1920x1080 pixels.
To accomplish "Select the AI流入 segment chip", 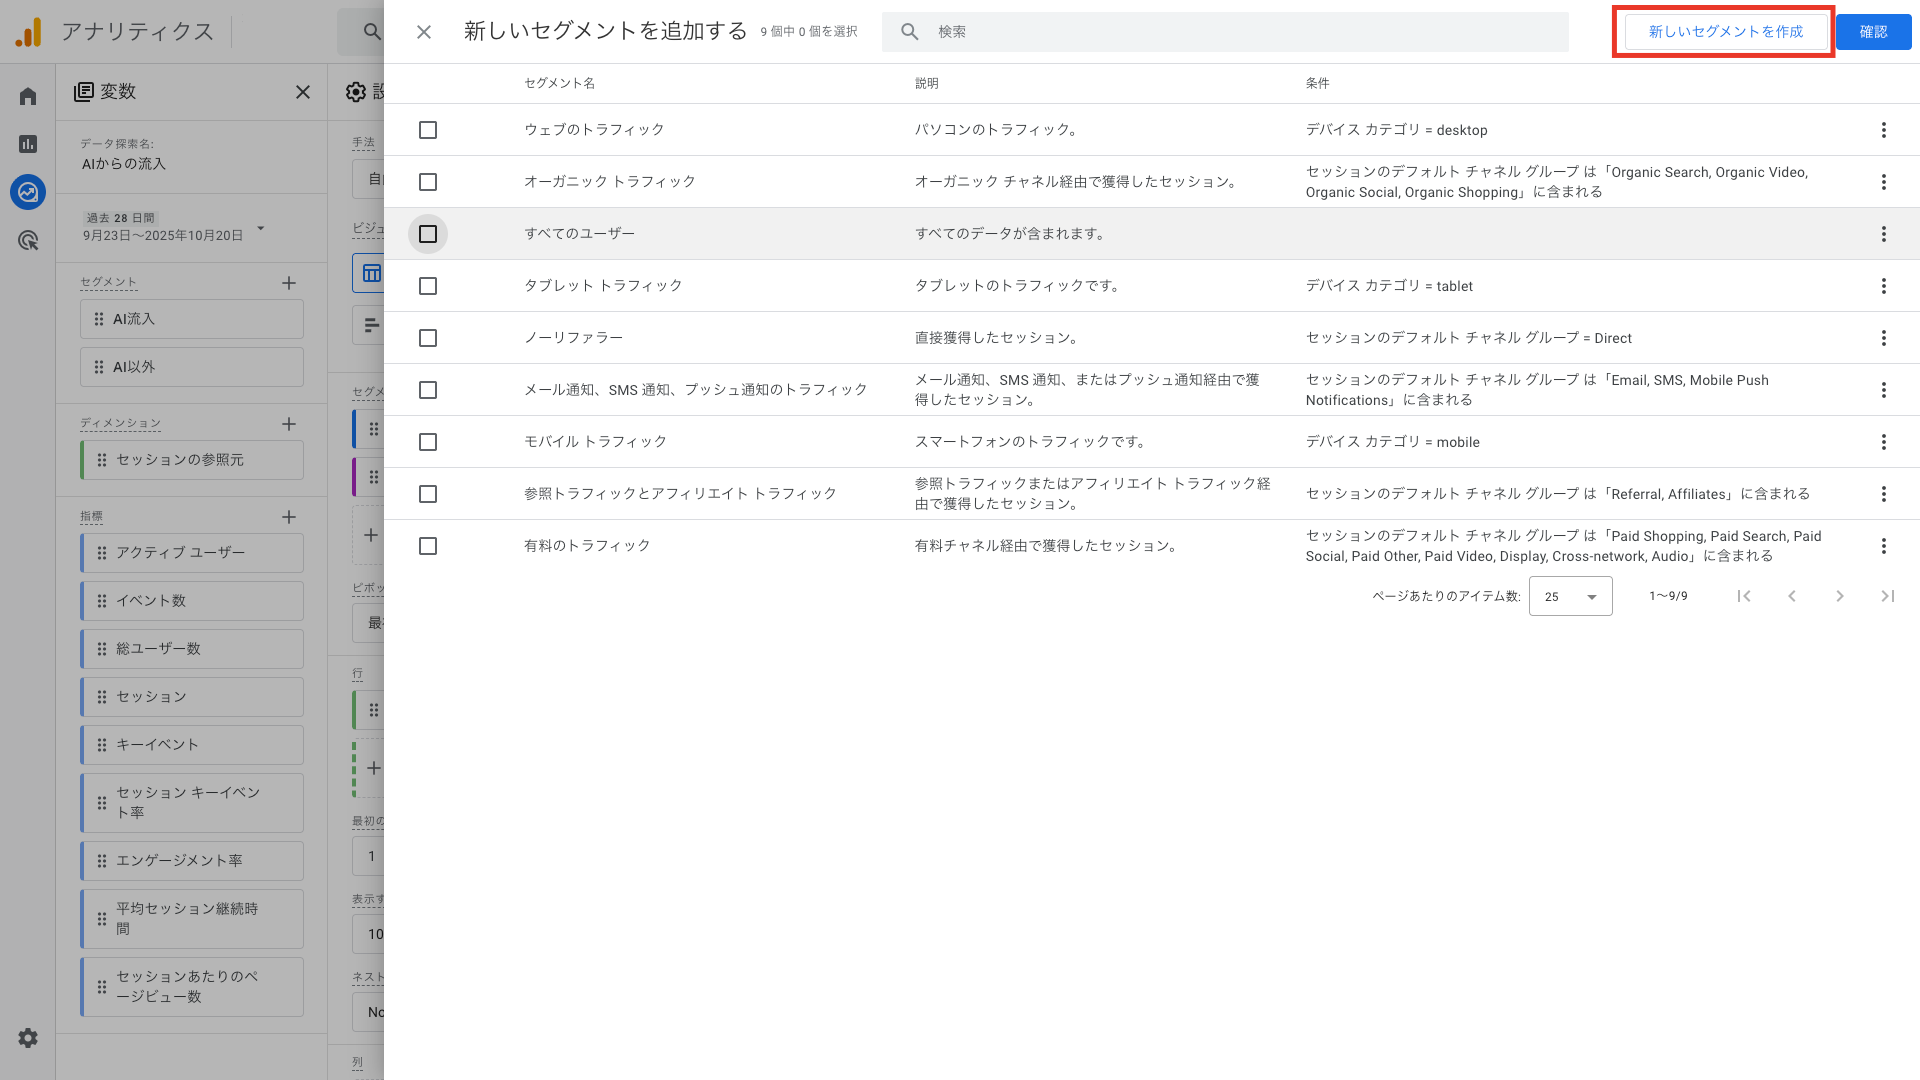I will [191, 318].
